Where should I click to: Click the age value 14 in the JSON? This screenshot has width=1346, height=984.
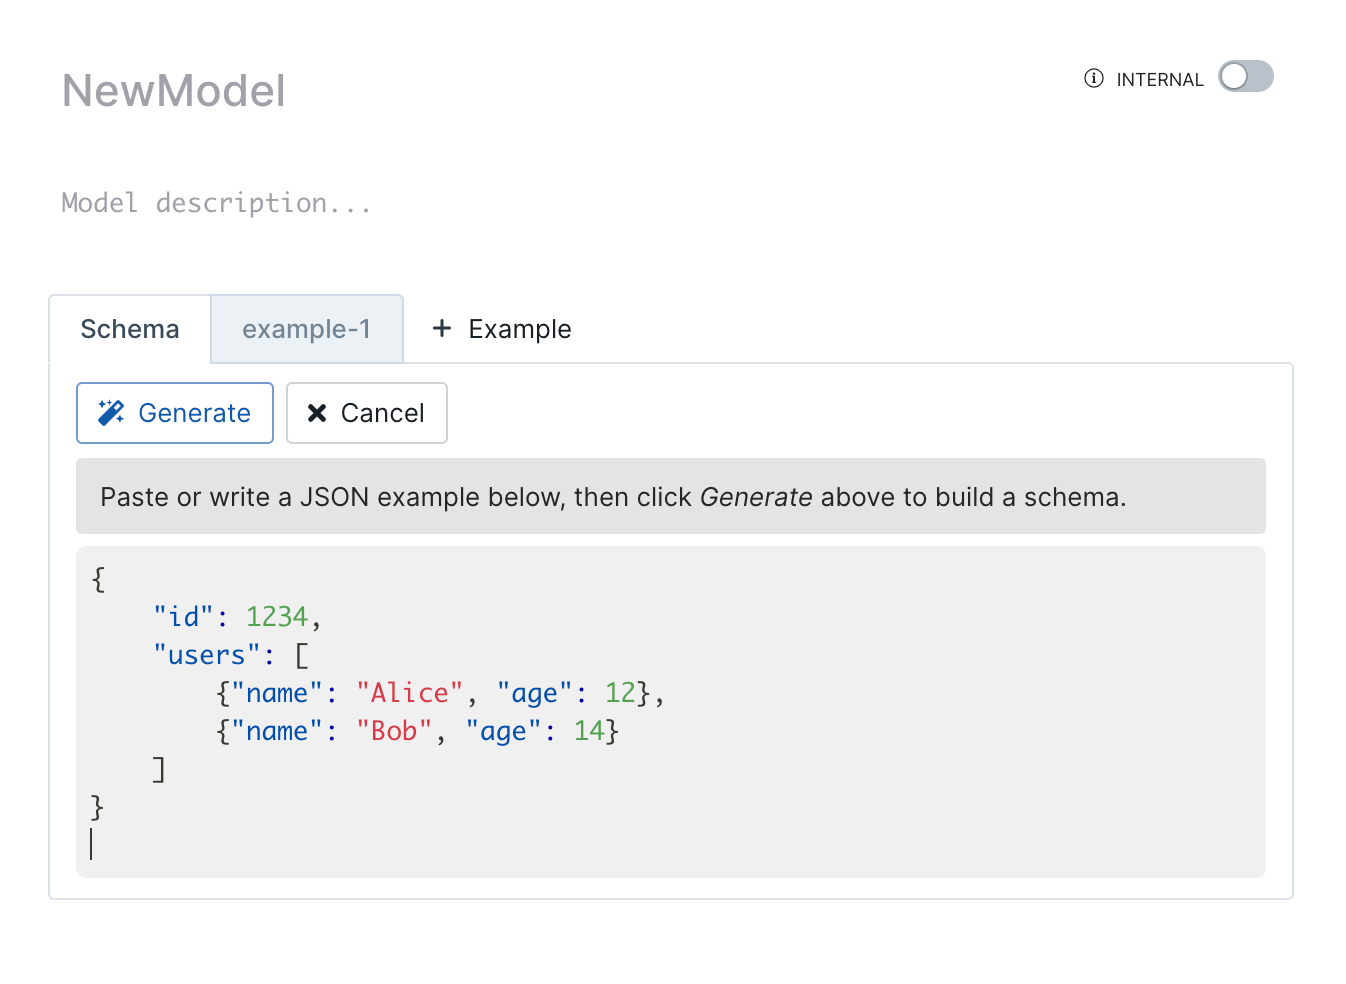[591, 731]
